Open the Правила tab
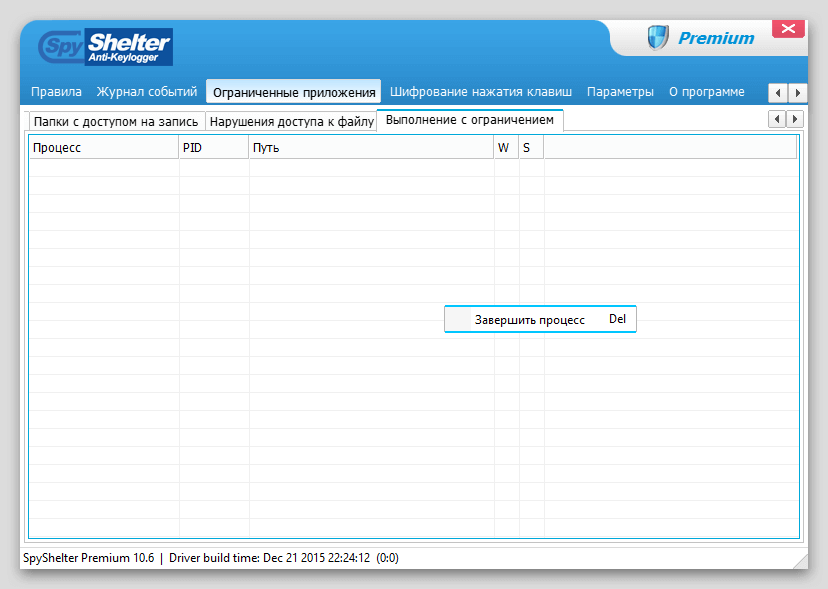Viewport: 828px width, 589px height. [56, 92]
